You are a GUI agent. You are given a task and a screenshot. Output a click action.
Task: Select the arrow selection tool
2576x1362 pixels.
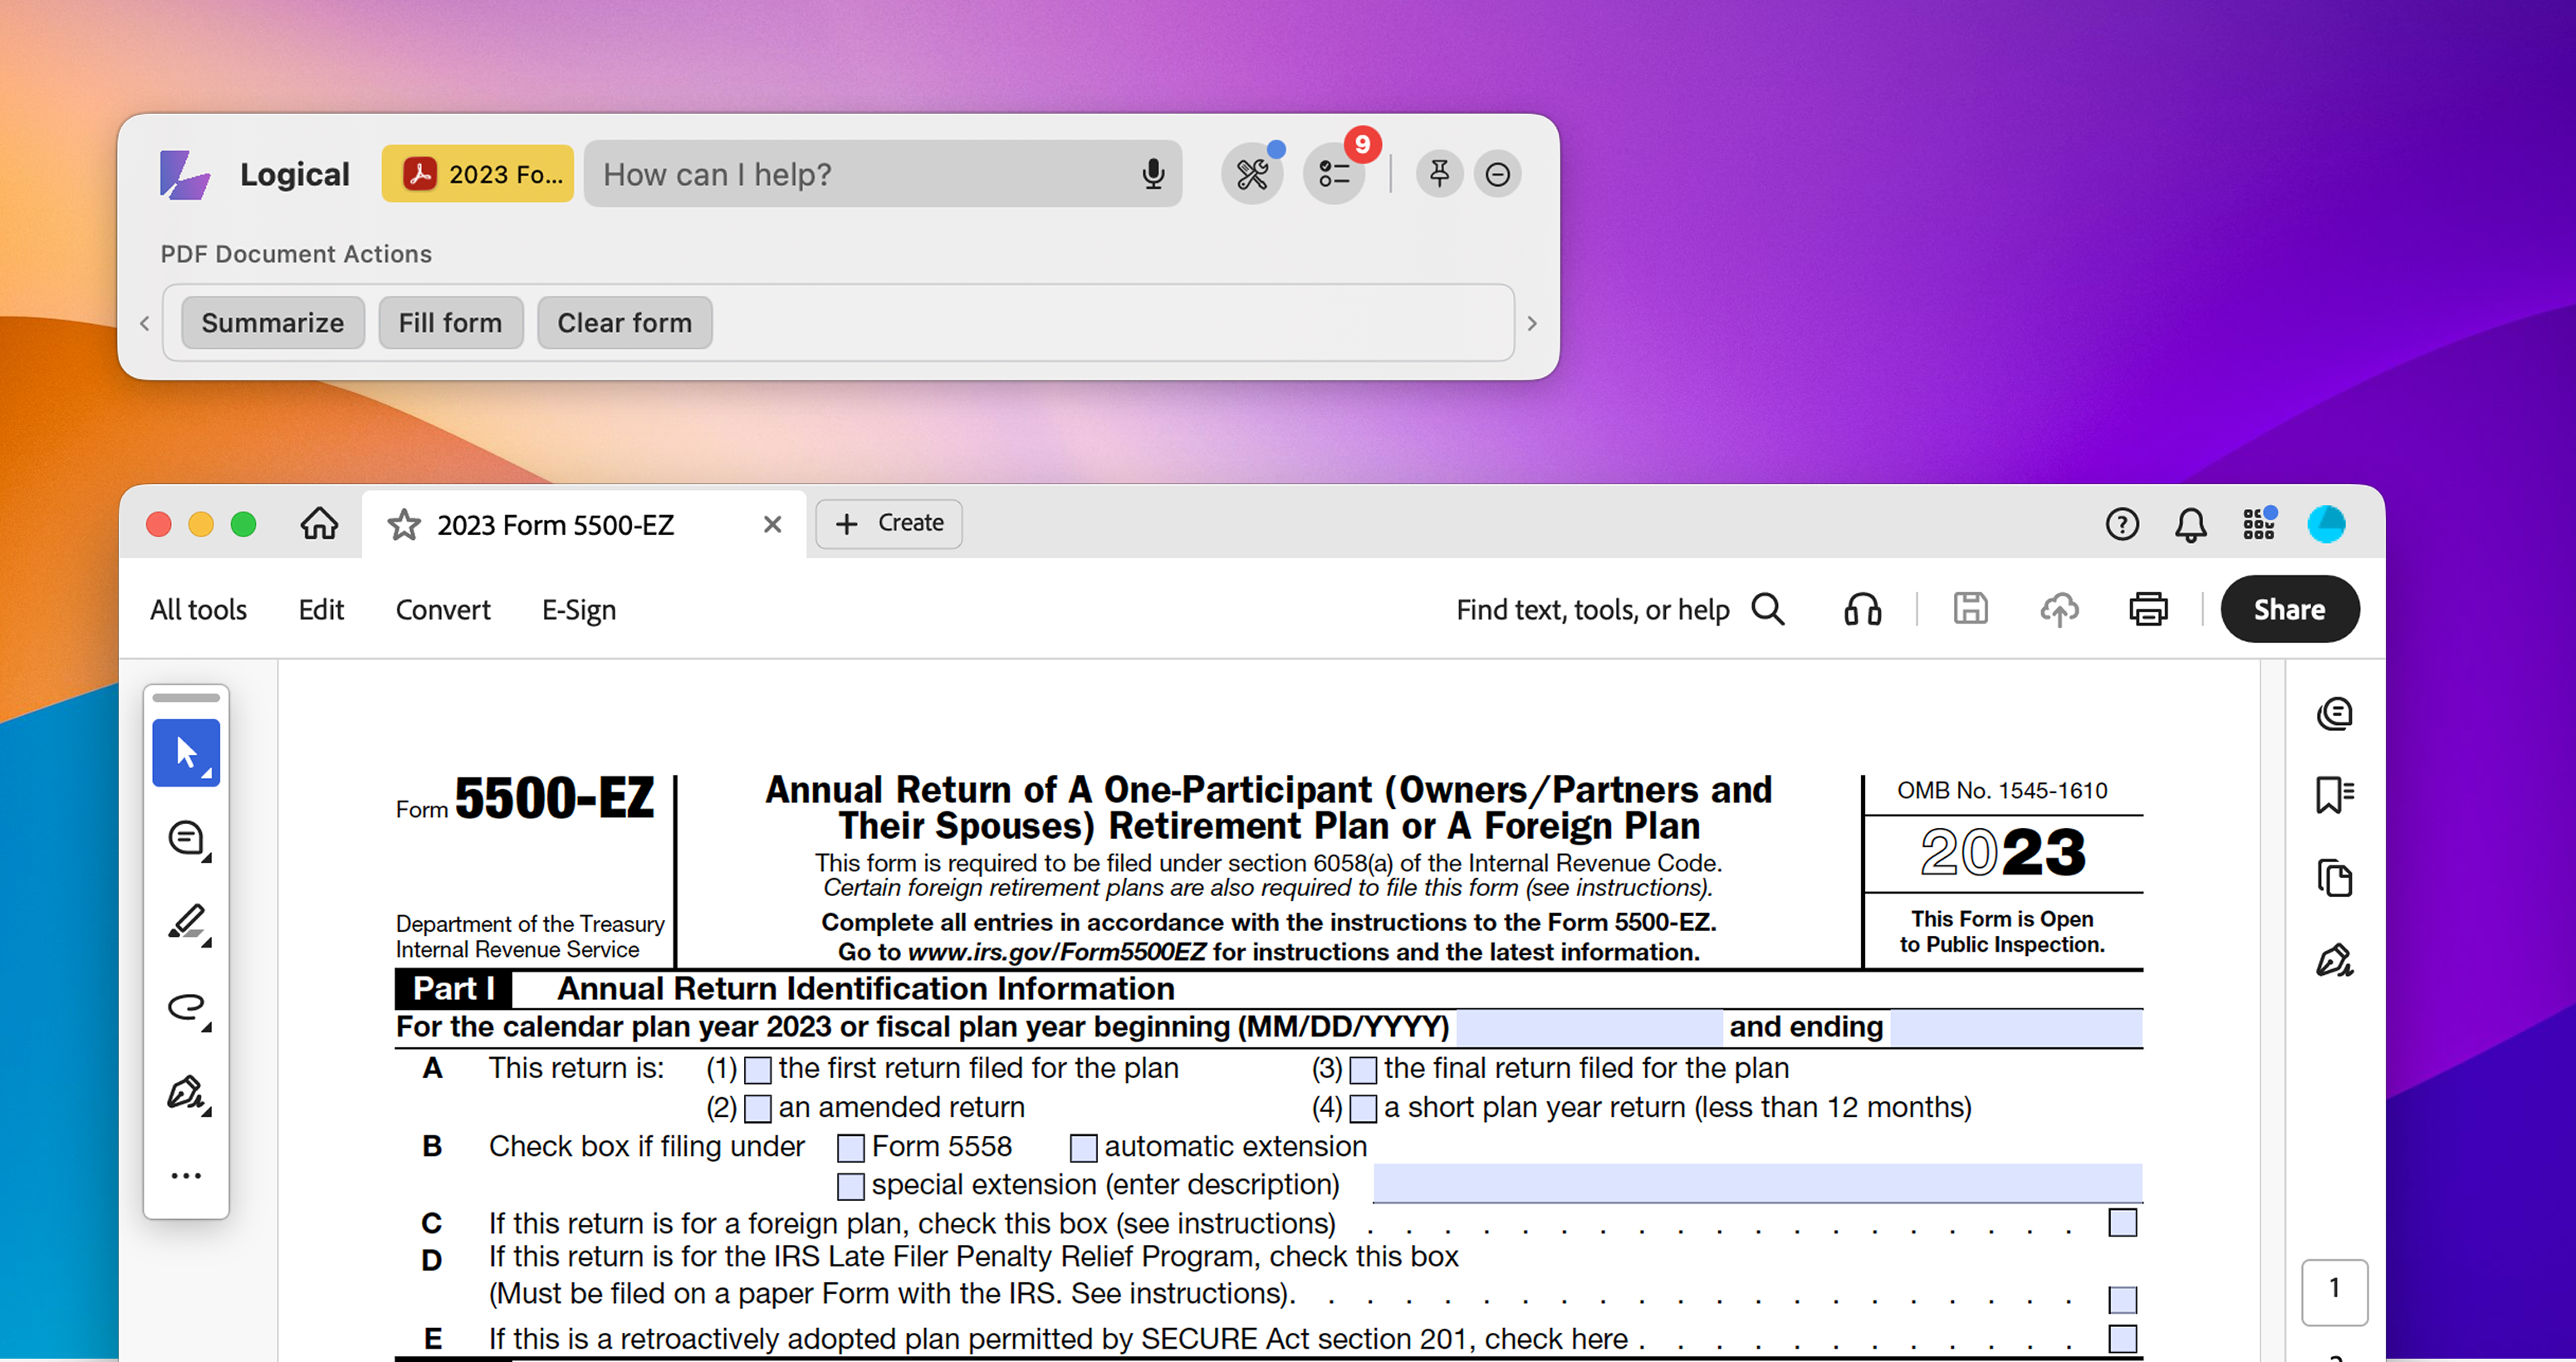click(x=186, y=752)
